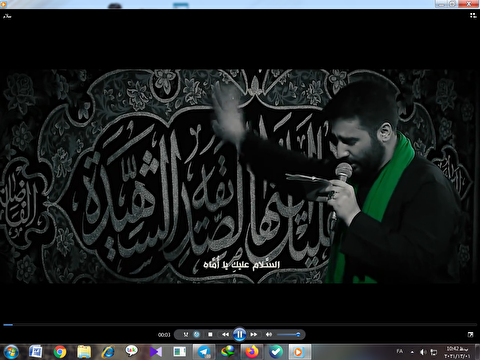
Task: Launch Google Chrome from the taskbar
Action: [x=60, y=352]
